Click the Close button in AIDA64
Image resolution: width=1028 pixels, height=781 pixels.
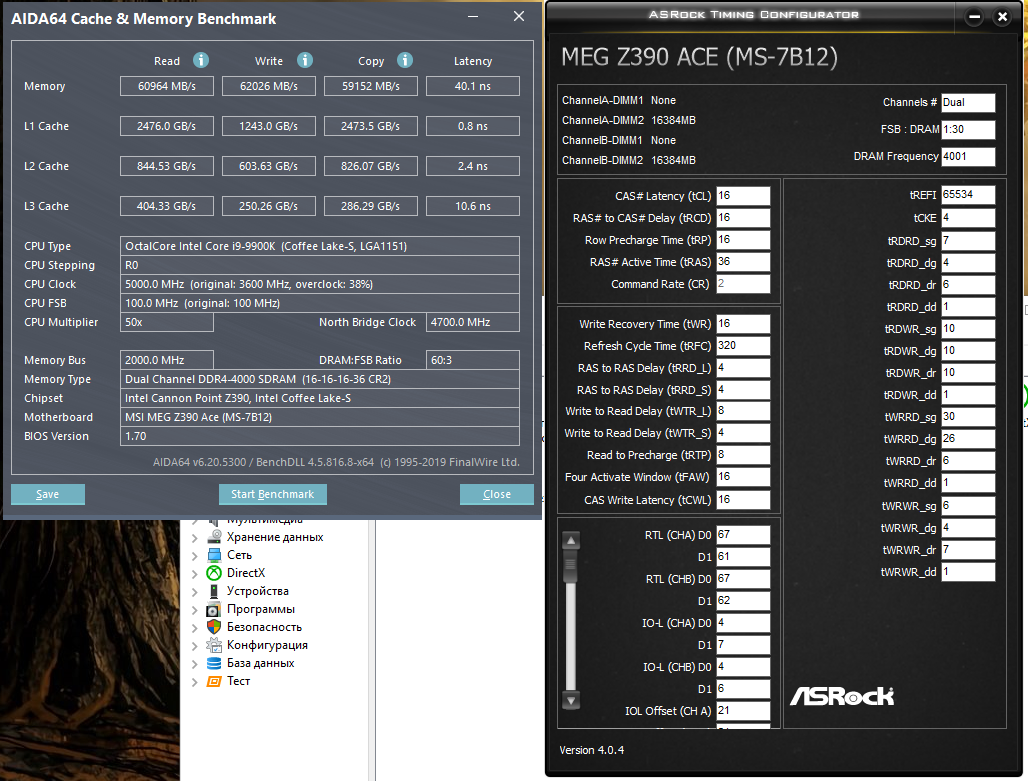point(497,494)
